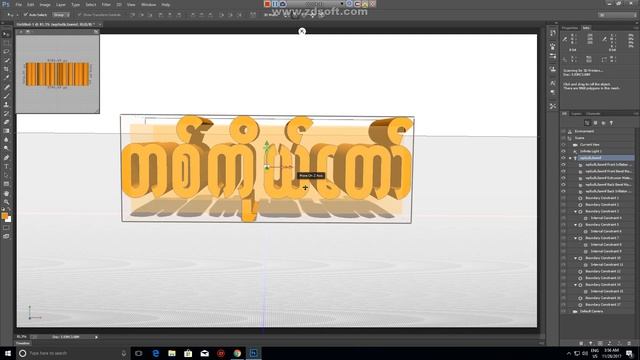Select the History Brush tool
The image size is (640, 360).
[x=6, y=113]
